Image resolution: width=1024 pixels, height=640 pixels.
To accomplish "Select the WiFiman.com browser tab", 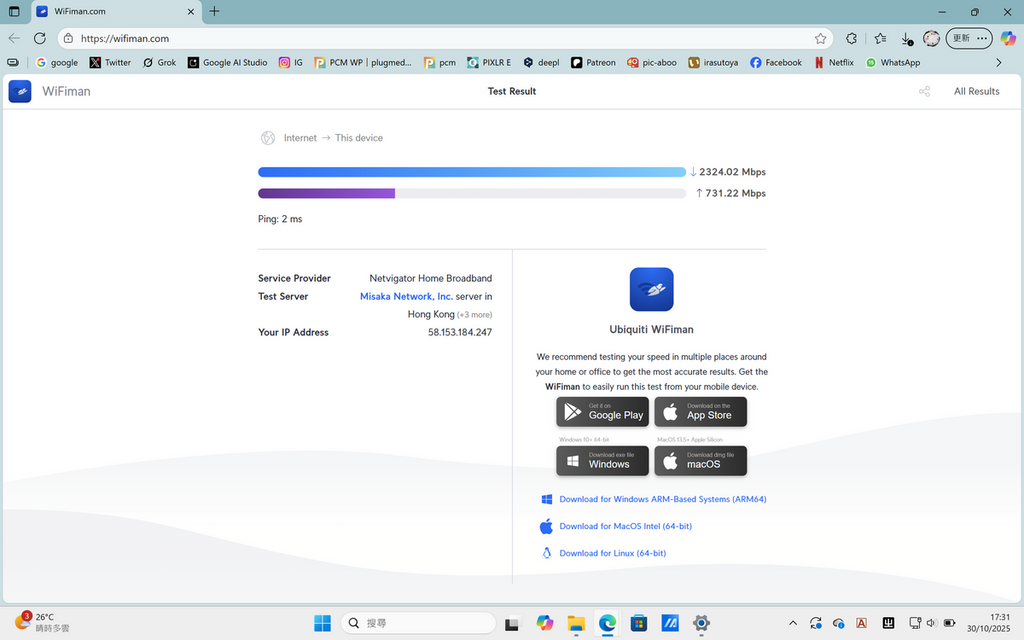I will [110, 12].
